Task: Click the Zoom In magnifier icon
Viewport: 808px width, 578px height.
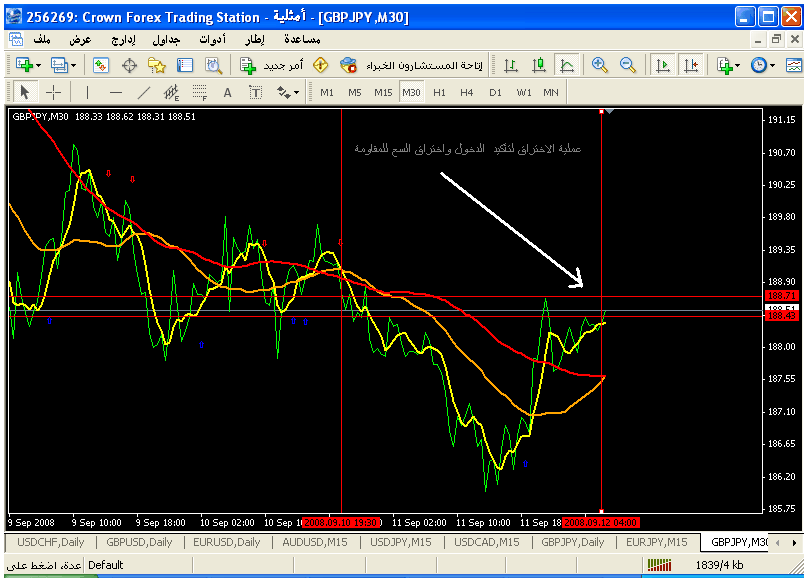Action: [x=600, y=65]
